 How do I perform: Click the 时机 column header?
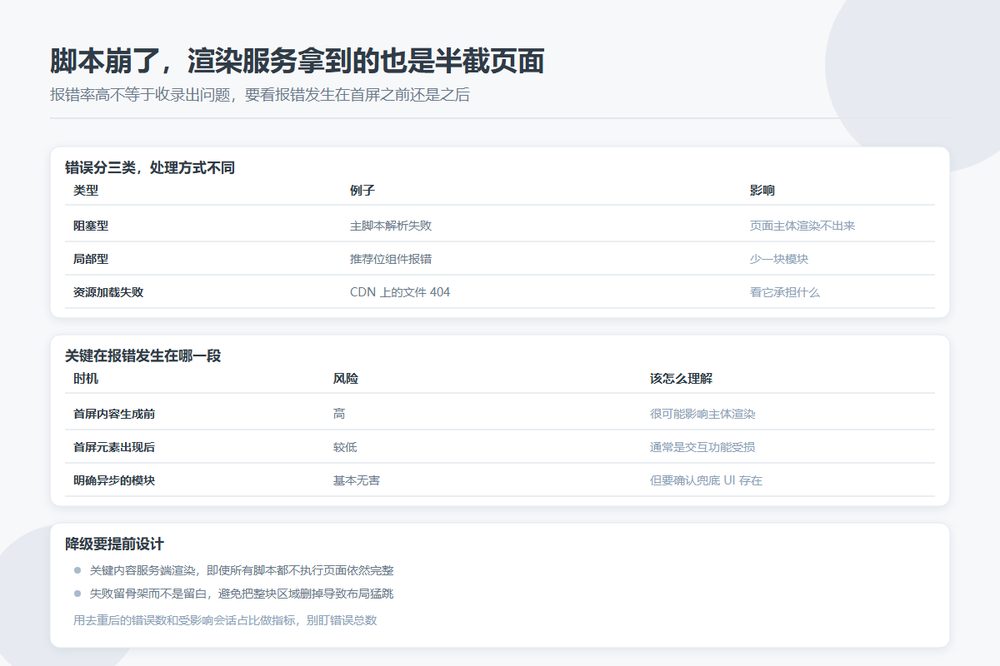86,379
